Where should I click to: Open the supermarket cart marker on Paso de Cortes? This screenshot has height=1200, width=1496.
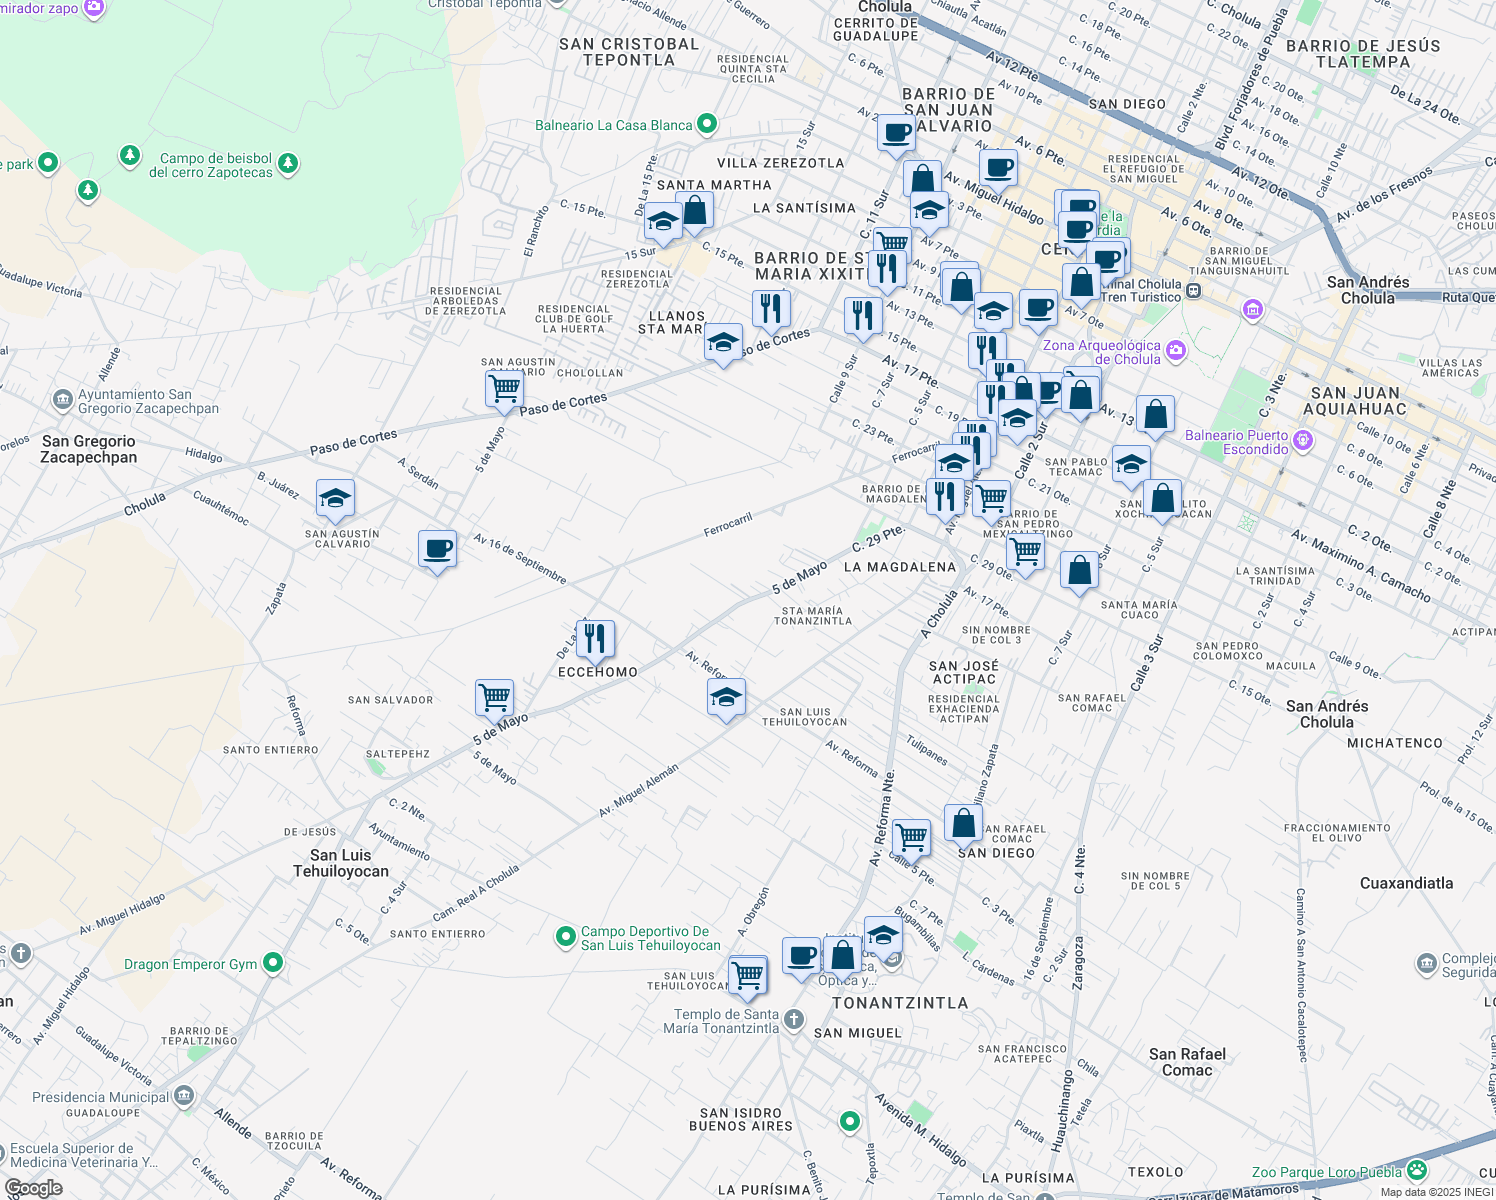coord(505,390)
